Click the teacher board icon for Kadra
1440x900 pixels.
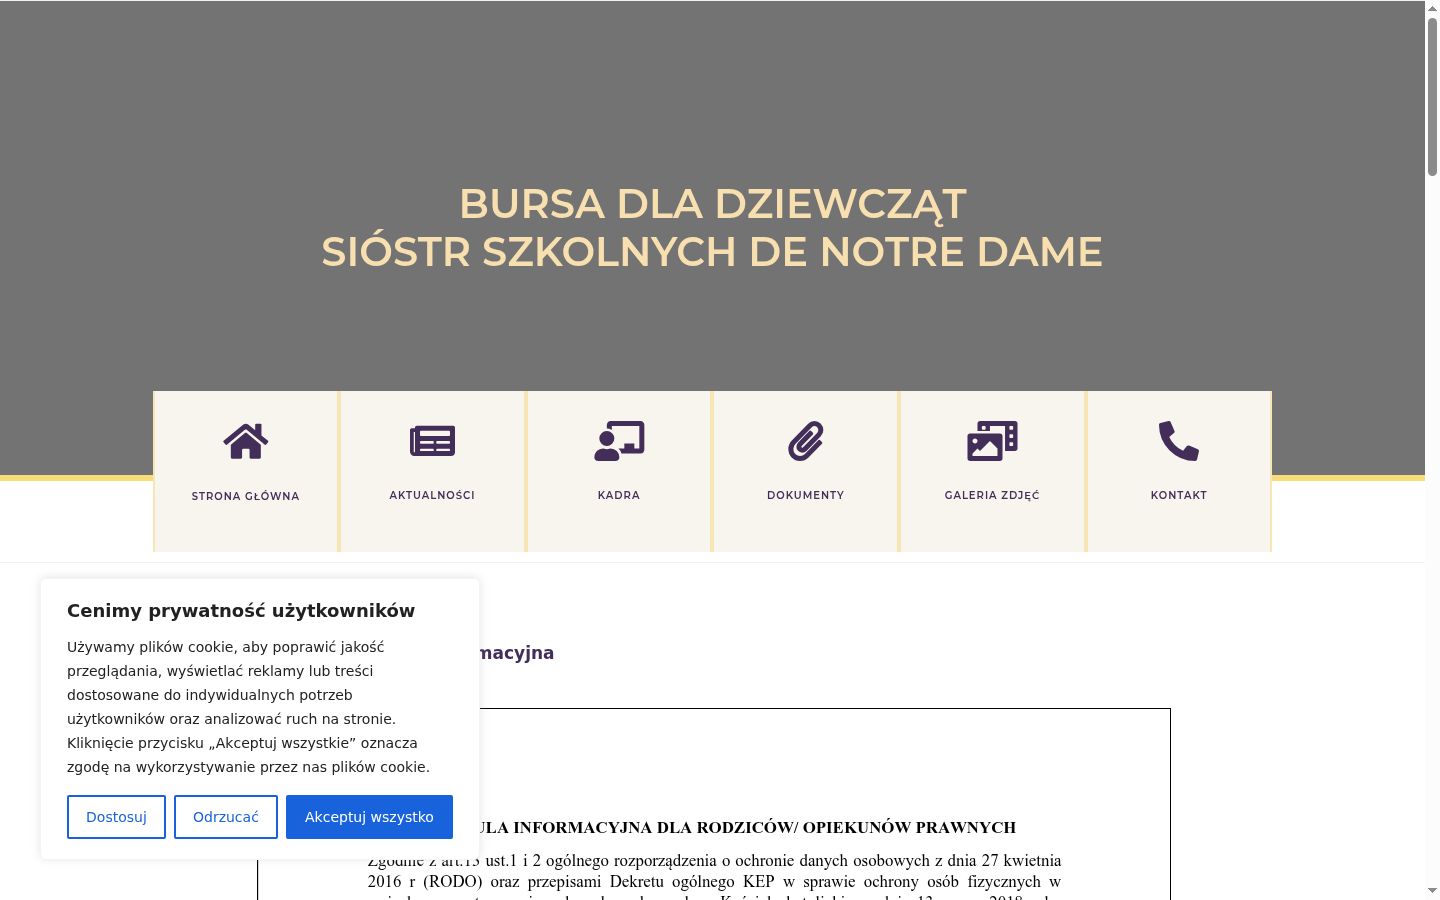tap(619, 441)
